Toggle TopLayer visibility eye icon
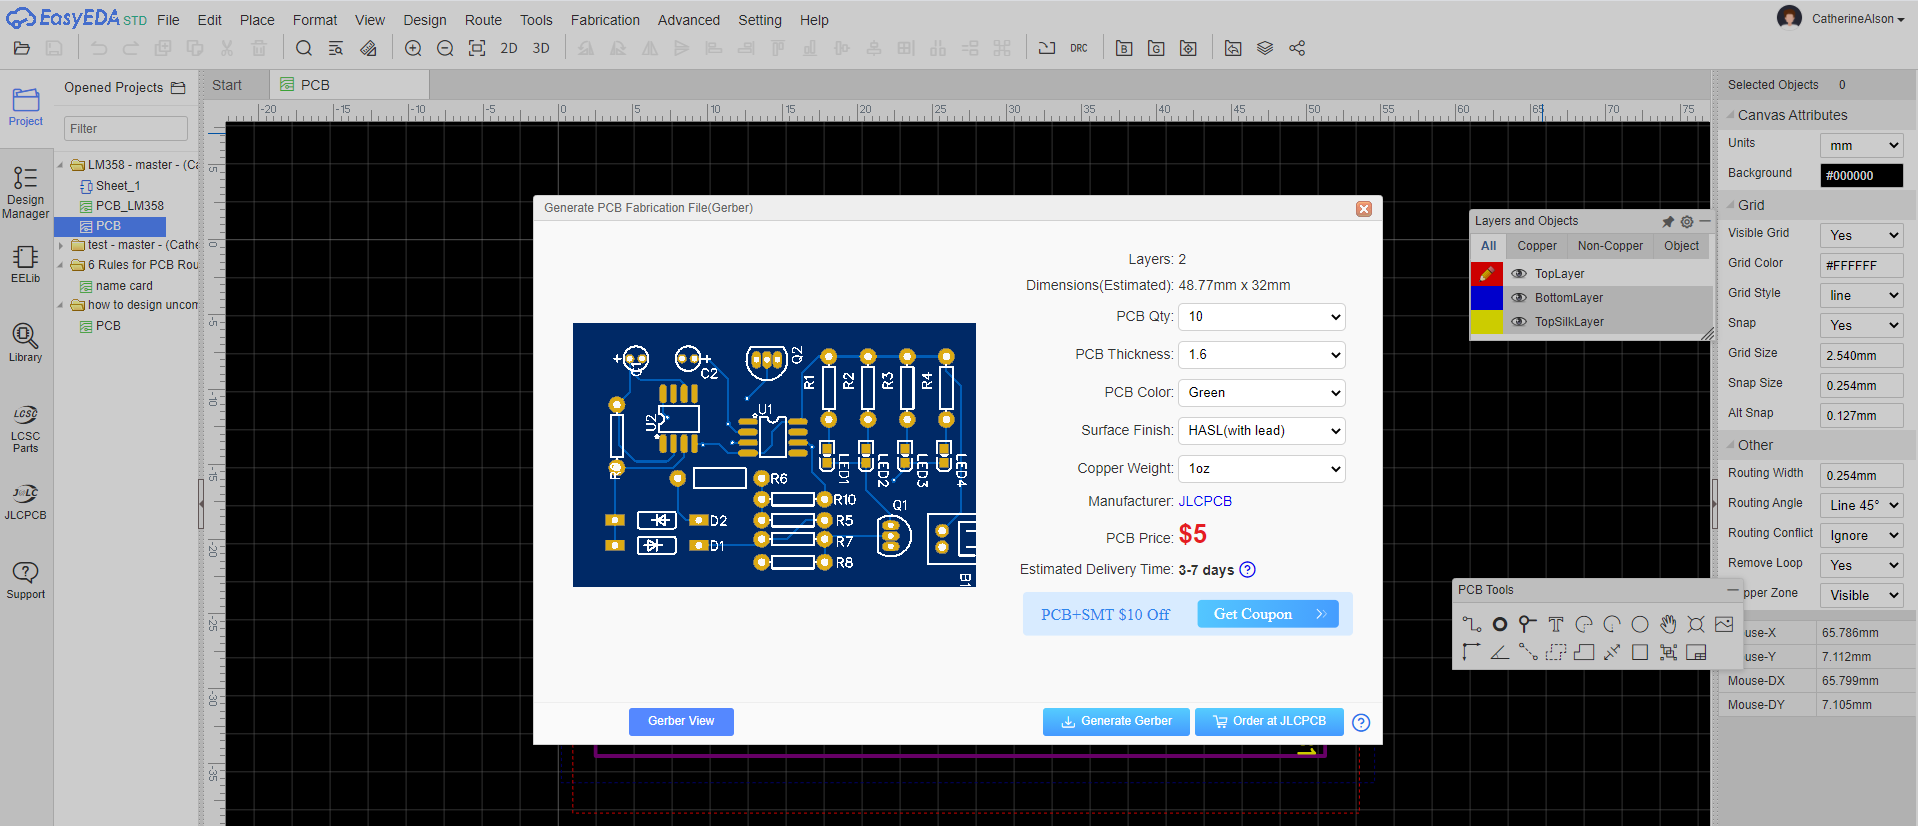 click(1518, 274)
